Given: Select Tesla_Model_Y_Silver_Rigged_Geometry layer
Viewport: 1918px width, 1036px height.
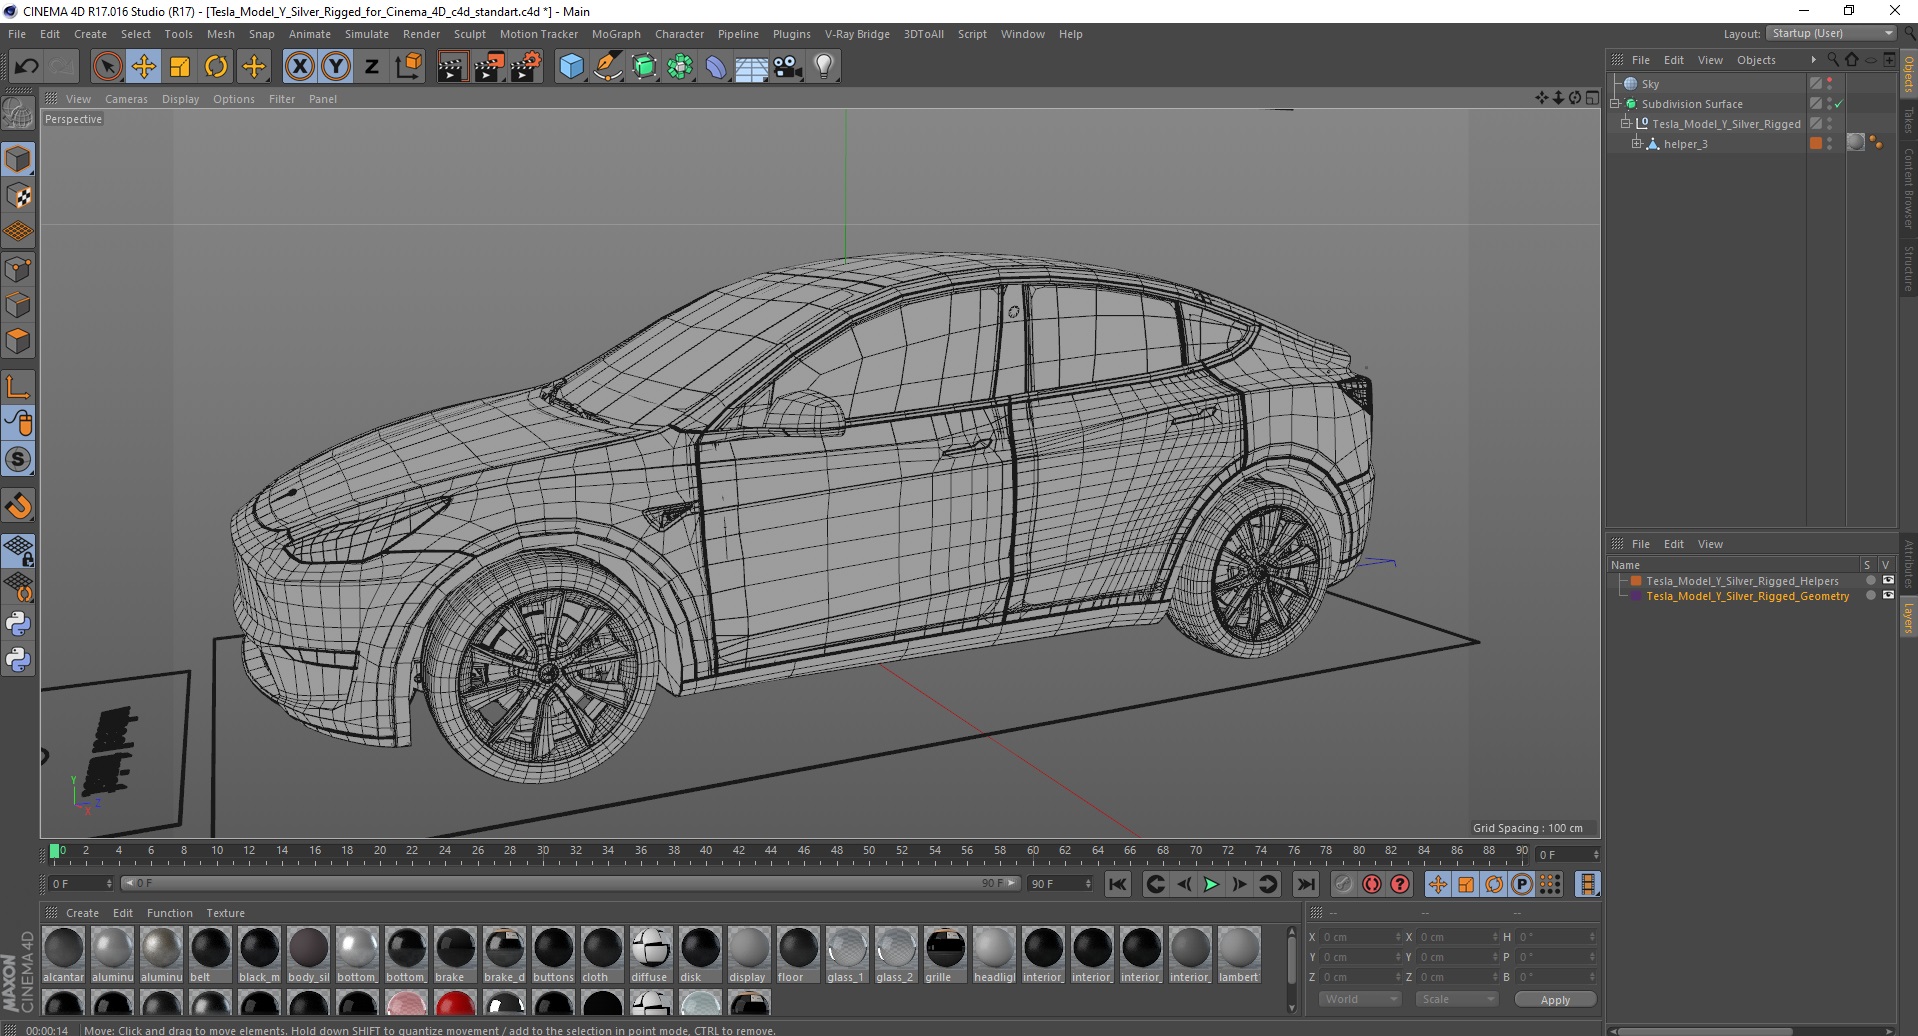Looking at the screenshot, I should click(1747, 596).
